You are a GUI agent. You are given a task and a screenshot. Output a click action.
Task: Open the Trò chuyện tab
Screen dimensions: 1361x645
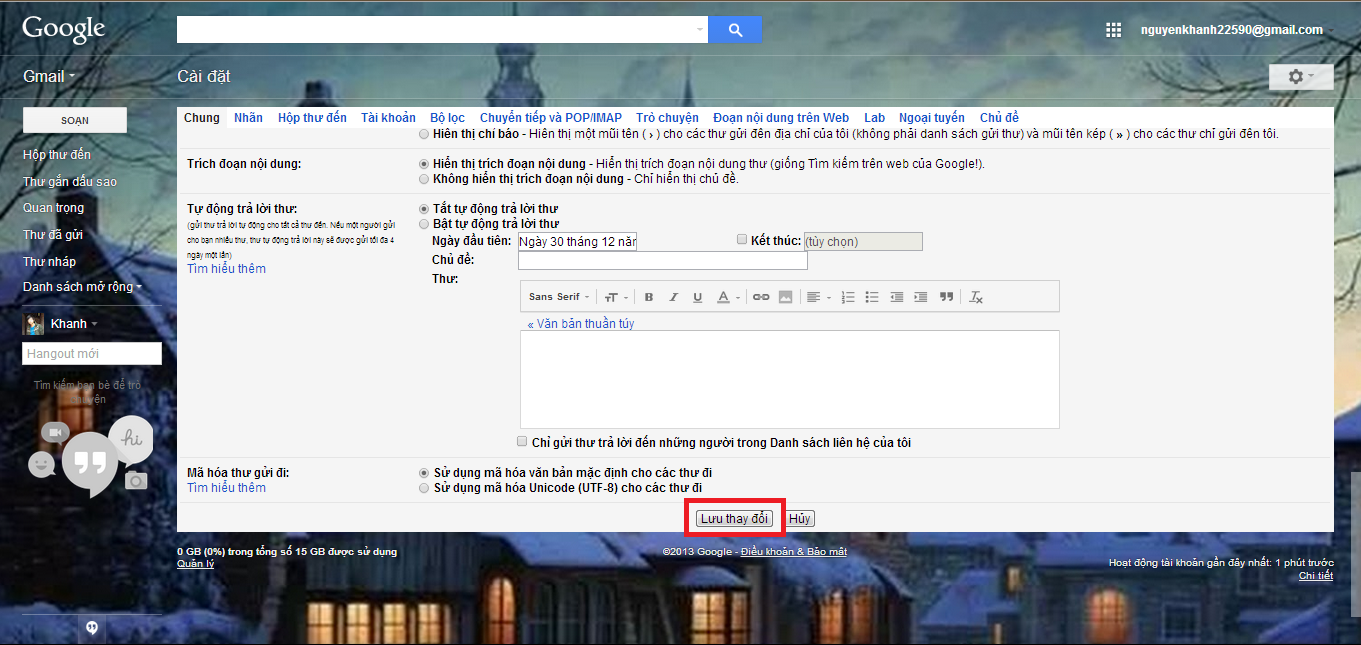(667, 118)
